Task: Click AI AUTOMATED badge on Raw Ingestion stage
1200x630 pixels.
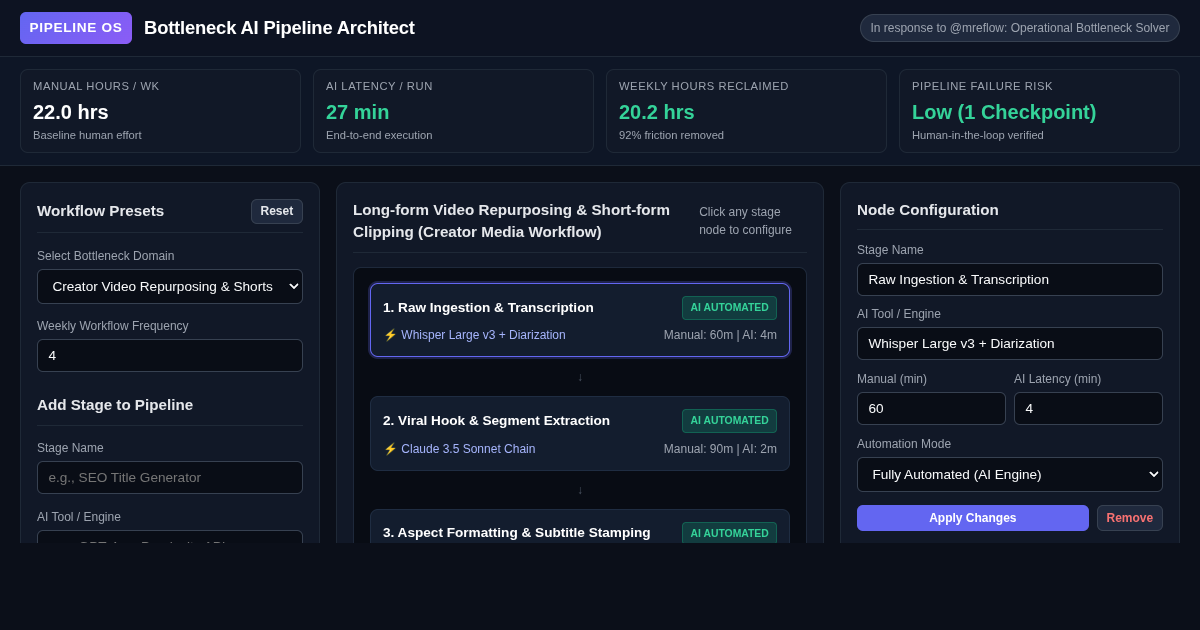Action: pyautogui.click(x=729, y=308)
